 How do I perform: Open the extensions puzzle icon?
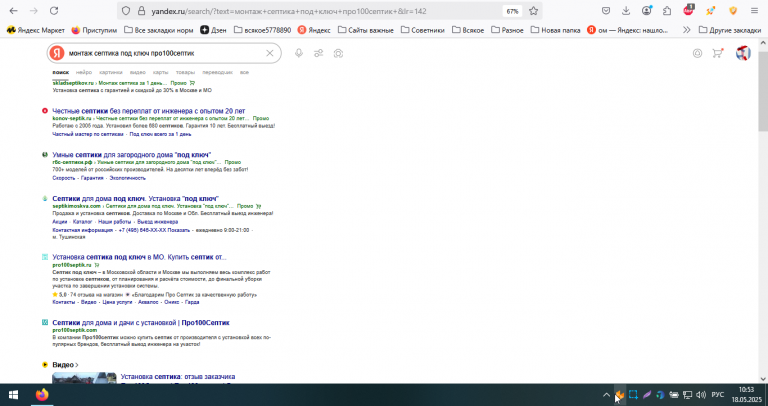coord(667,11)
